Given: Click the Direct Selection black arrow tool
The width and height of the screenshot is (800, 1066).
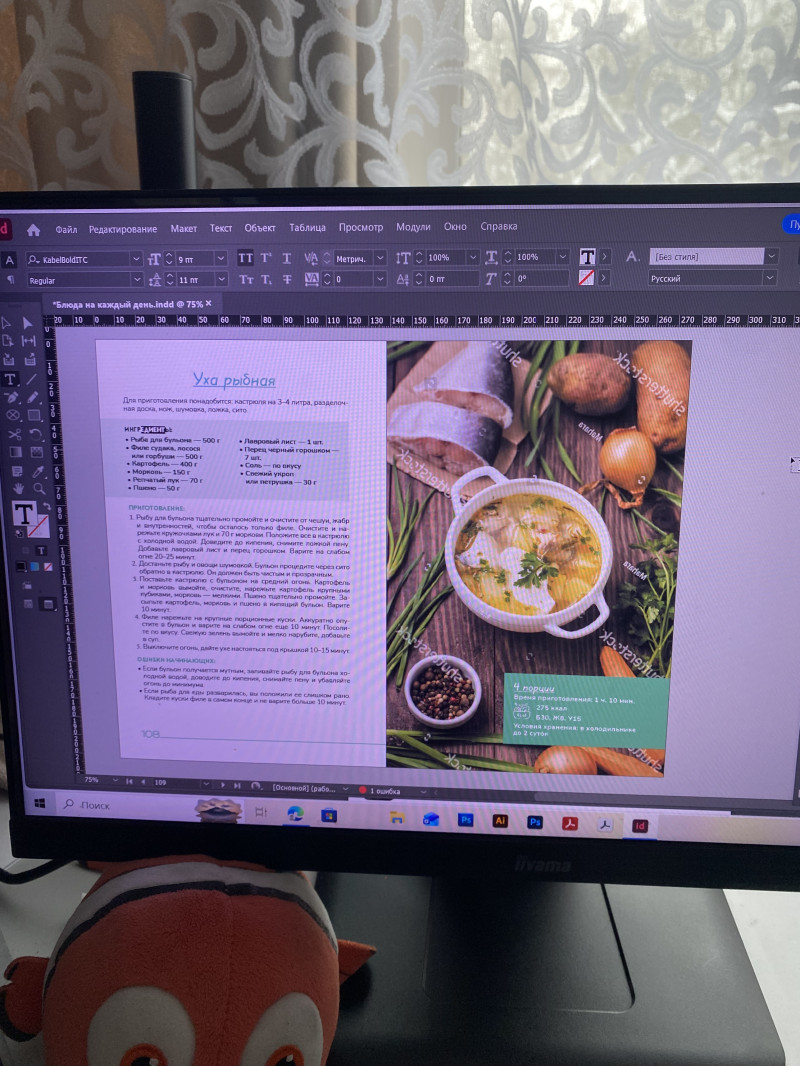Looking at the screenshot, I should tap(28, 323).
